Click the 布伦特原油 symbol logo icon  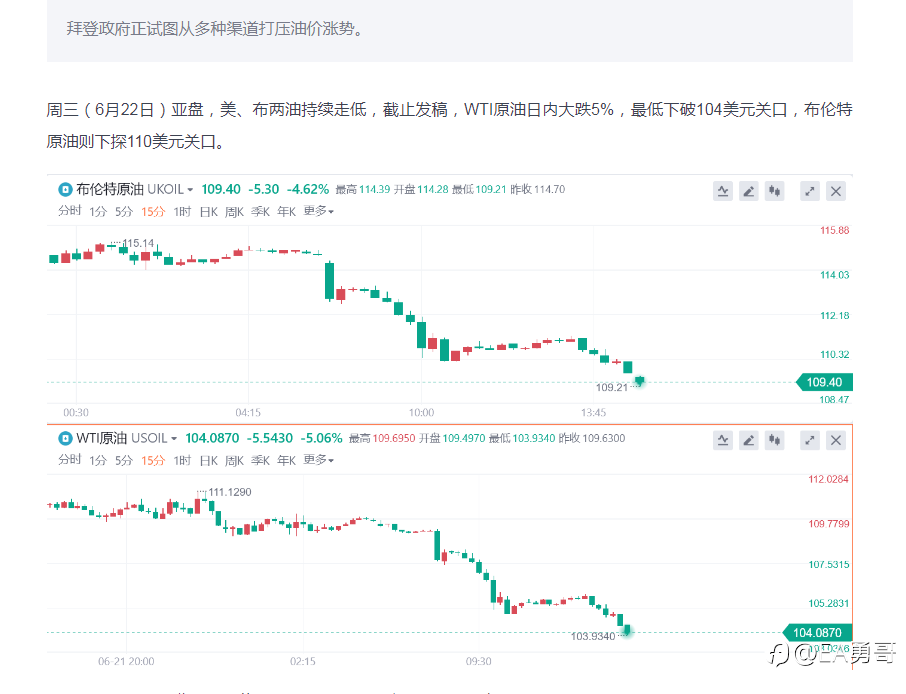click(66, 189)
